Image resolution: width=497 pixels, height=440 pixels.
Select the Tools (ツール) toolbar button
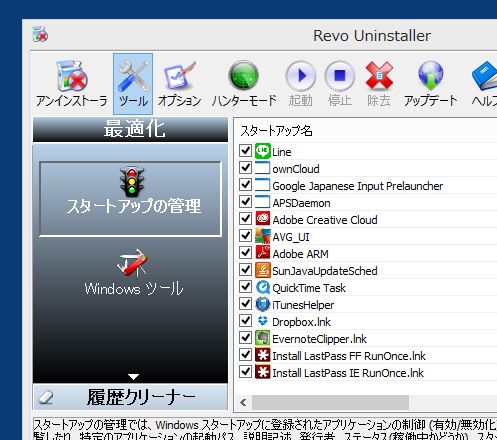[133, 84]
